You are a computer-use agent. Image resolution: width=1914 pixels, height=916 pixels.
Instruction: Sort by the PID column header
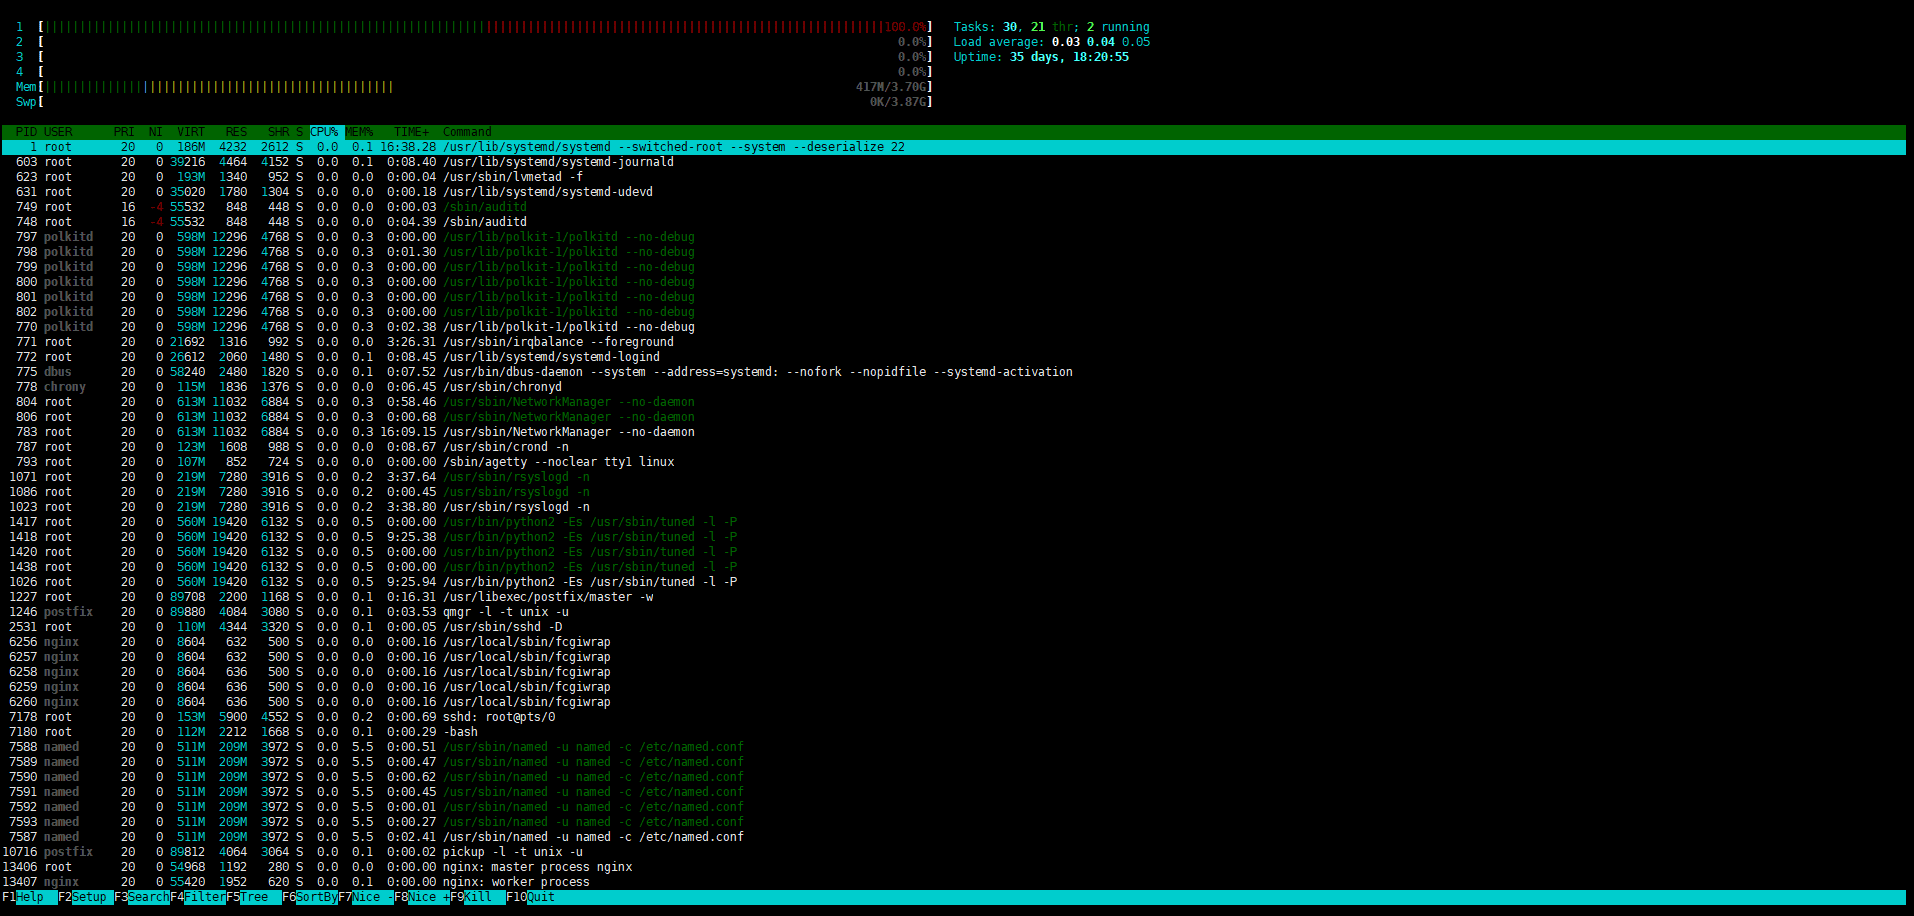pos(26,132)
